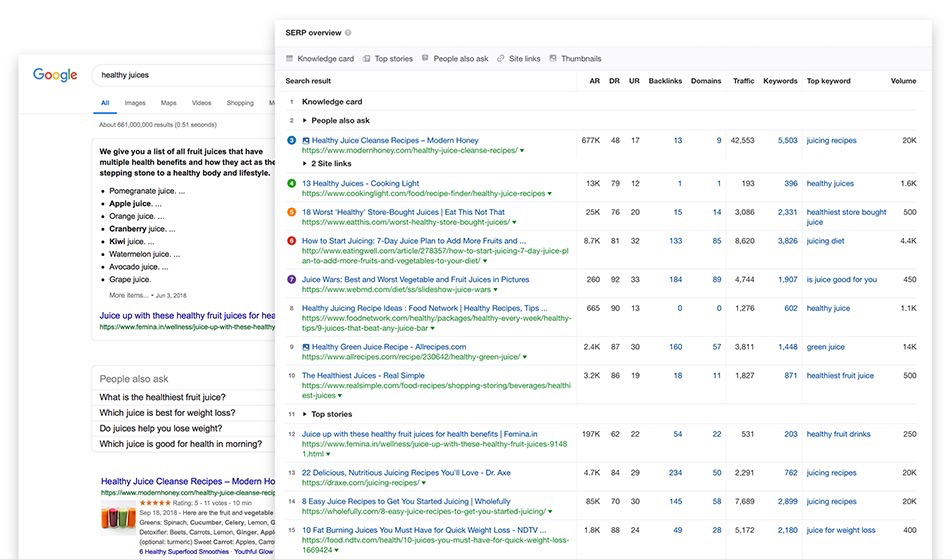The width and height of the screenshot is (952, 560).
Task: Click the Site links legend icon
Action: (501, 59)
